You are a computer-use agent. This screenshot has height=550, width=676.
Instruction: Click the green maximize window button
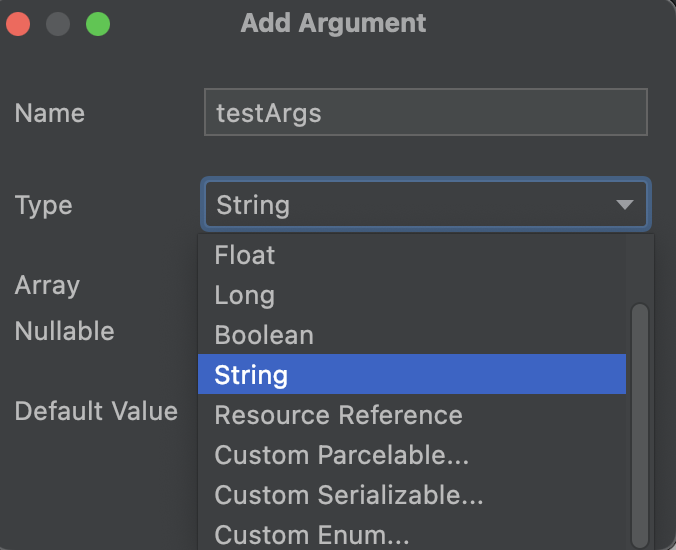click(97, 23)
